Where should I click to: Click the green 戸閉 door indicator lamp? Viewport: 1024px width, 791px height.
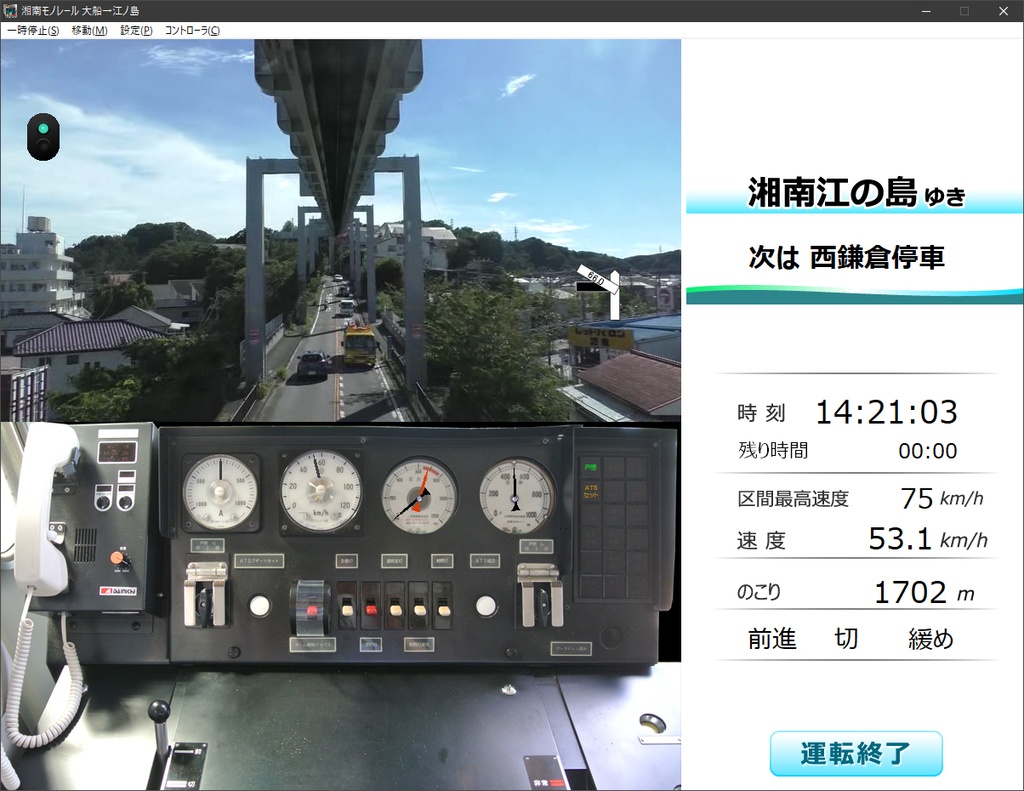[x=592, y=466]
